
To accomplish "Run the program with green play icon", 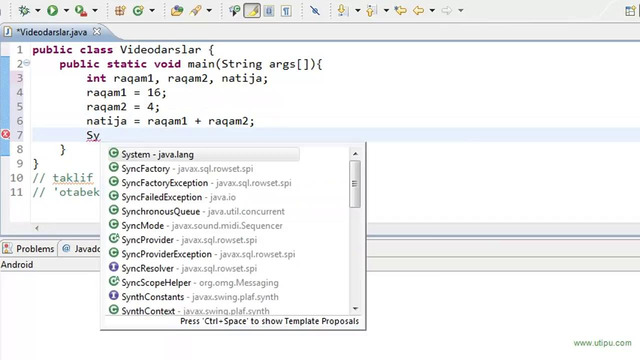I will [52, 10].
